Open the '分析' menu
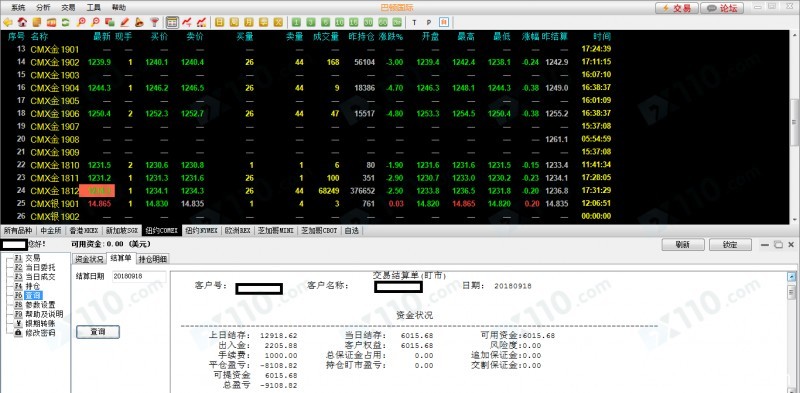 pyautogui.click(x=43, y=8)
